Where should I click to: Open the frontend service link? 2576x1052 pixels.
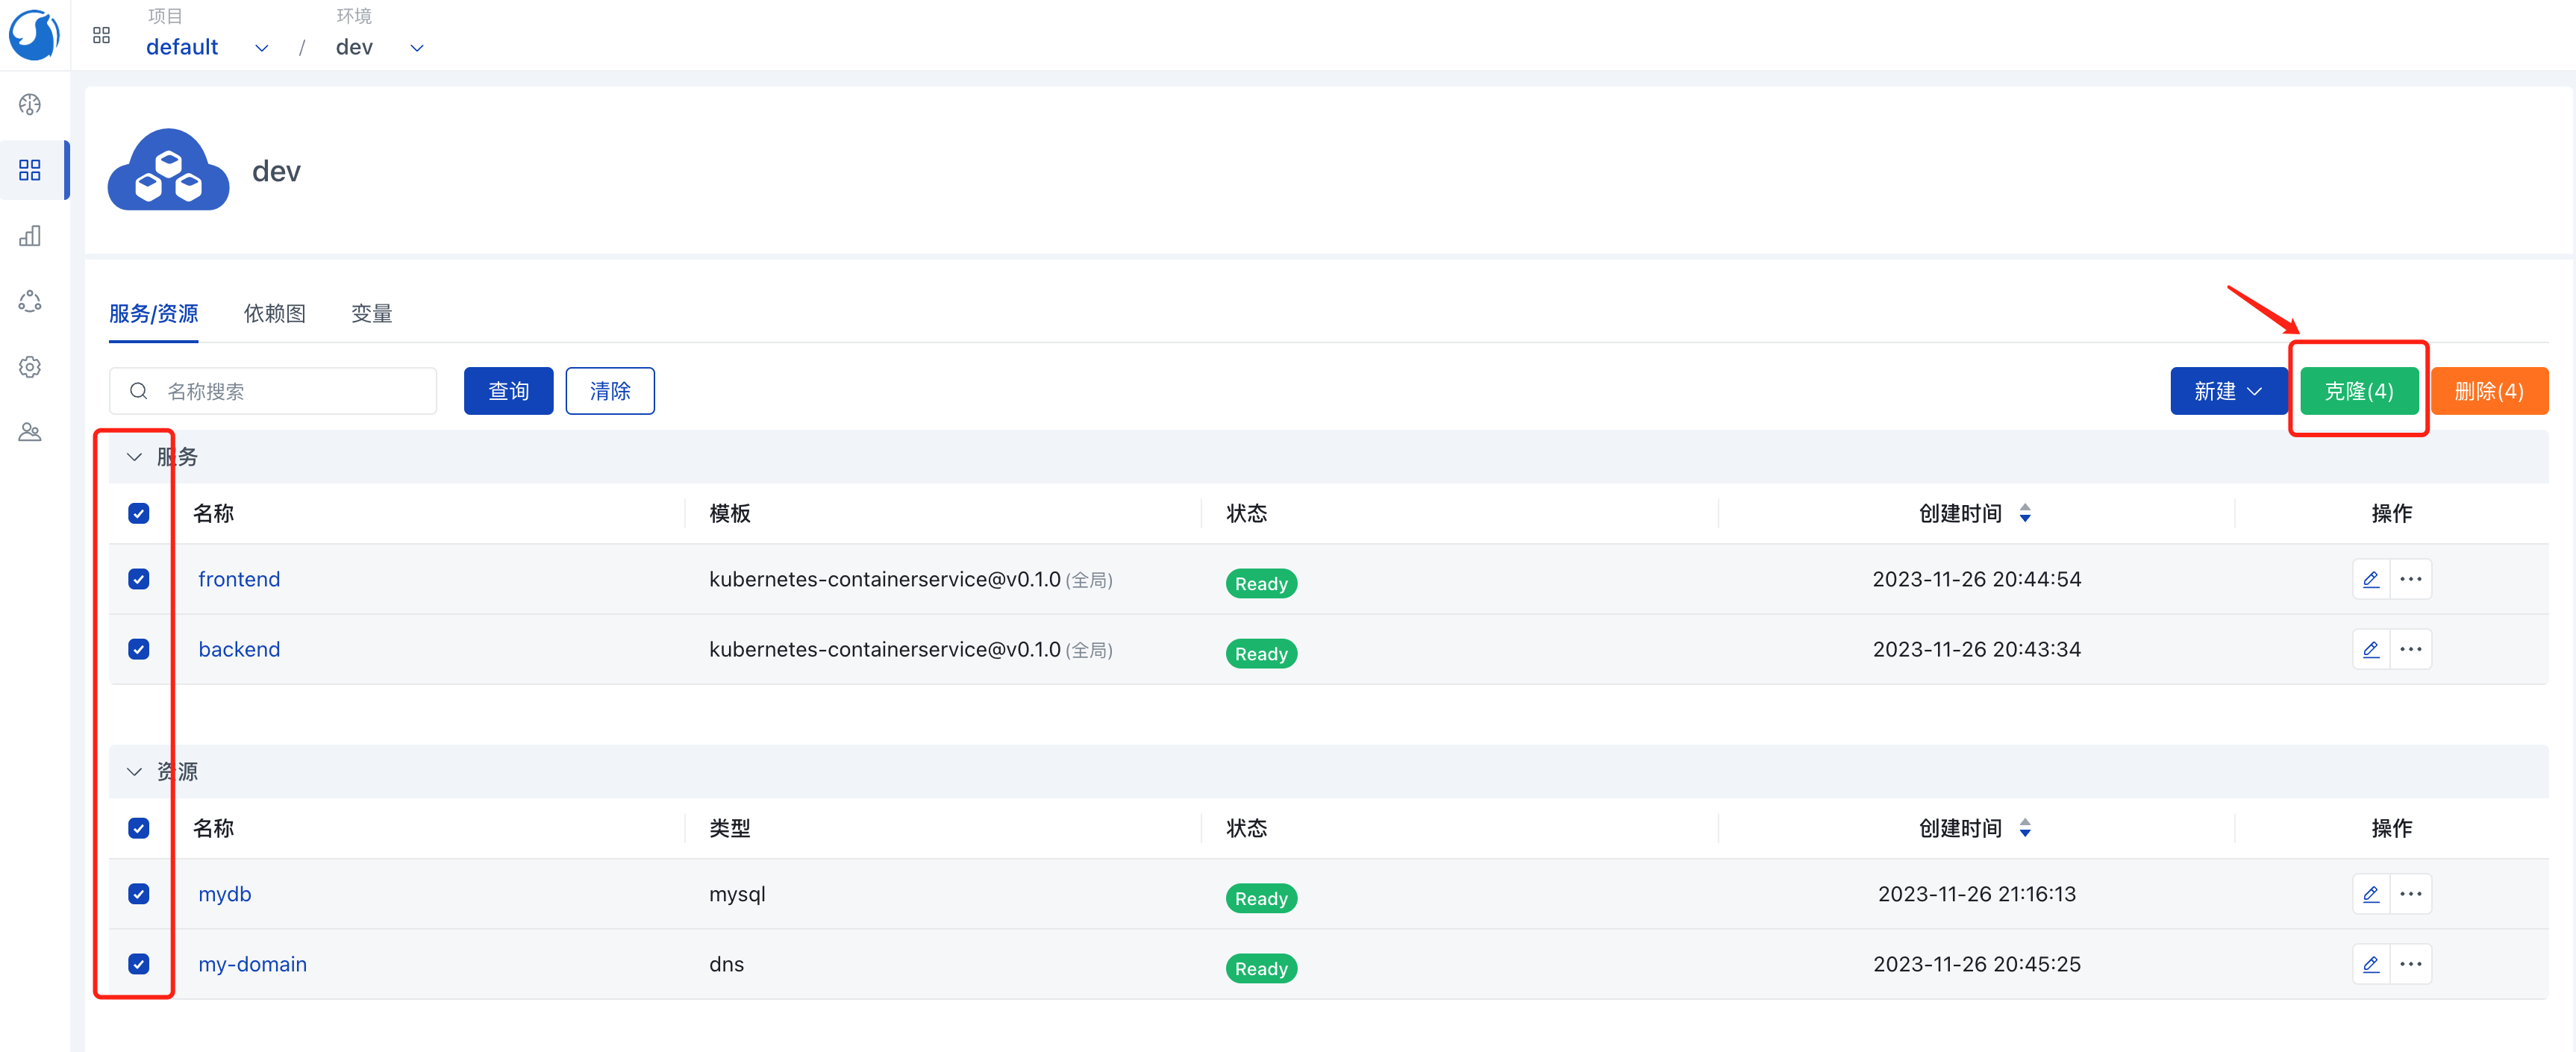[239, 579]
